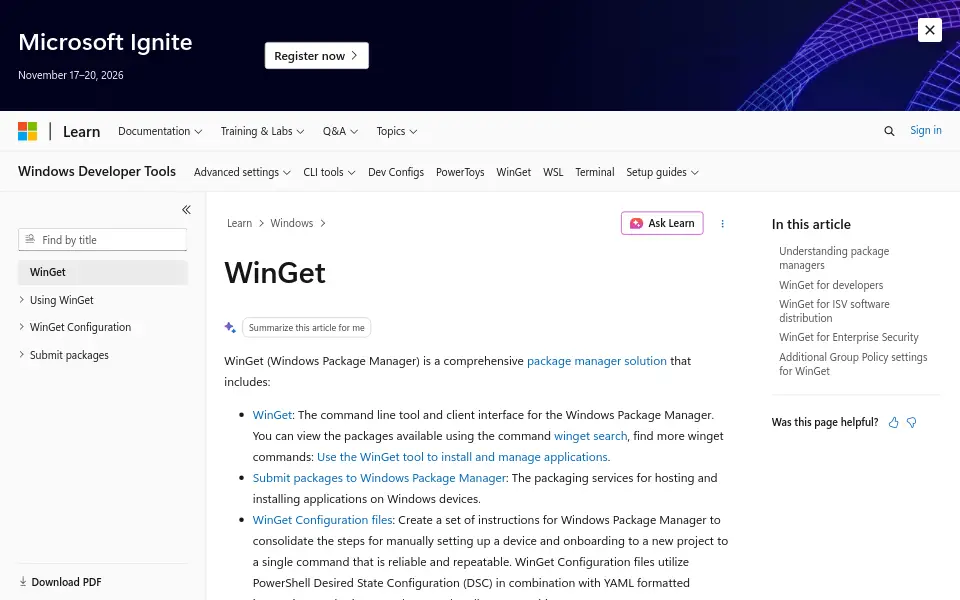Expand the Advanced settings dropdown

242,172
